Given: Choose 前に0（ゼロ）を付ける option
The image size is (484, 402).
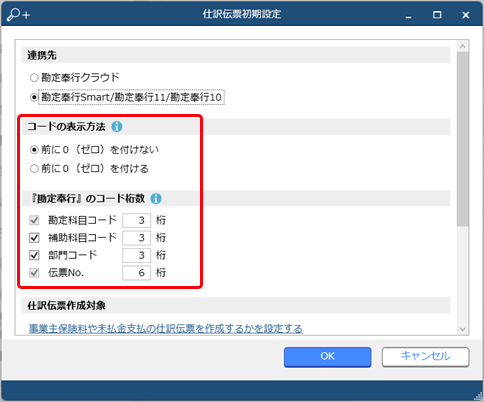Looking at the screenshot, I should pyautogui.click(x=34, y=169).
